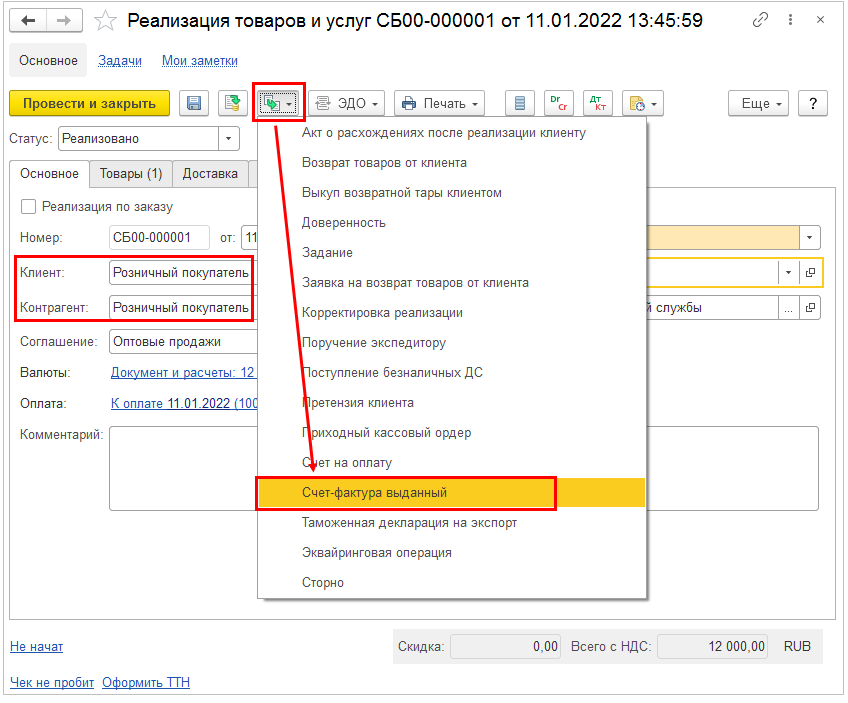The width and height of the screenshot is (848, 703).
Task: Click the document structure list icon
Action: (520, 103)
